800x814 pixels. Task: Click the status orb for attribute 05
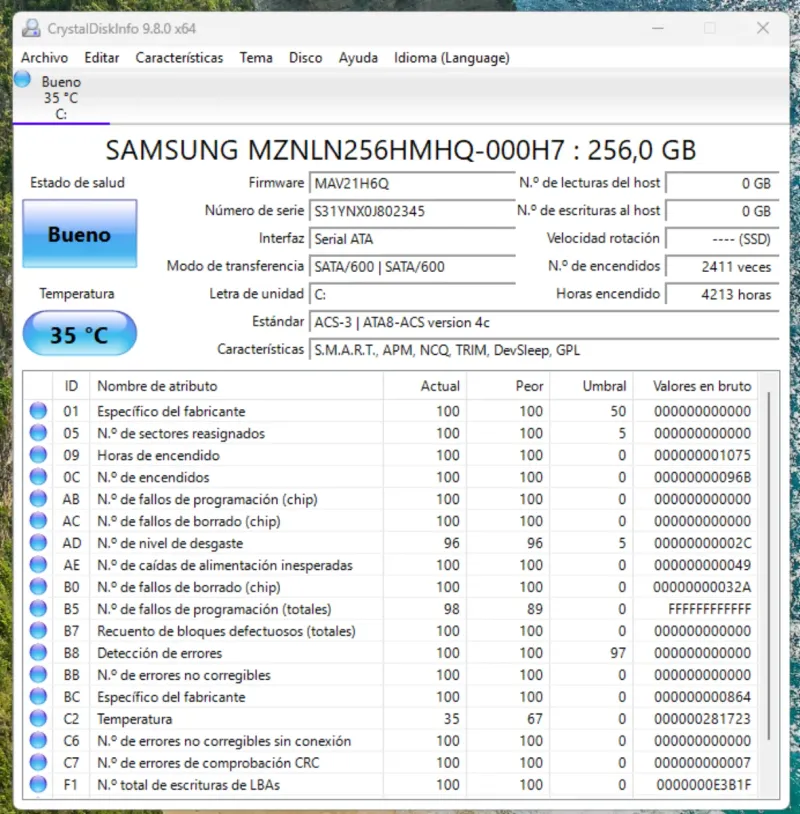pyautogui.click(x=38, y=432)
